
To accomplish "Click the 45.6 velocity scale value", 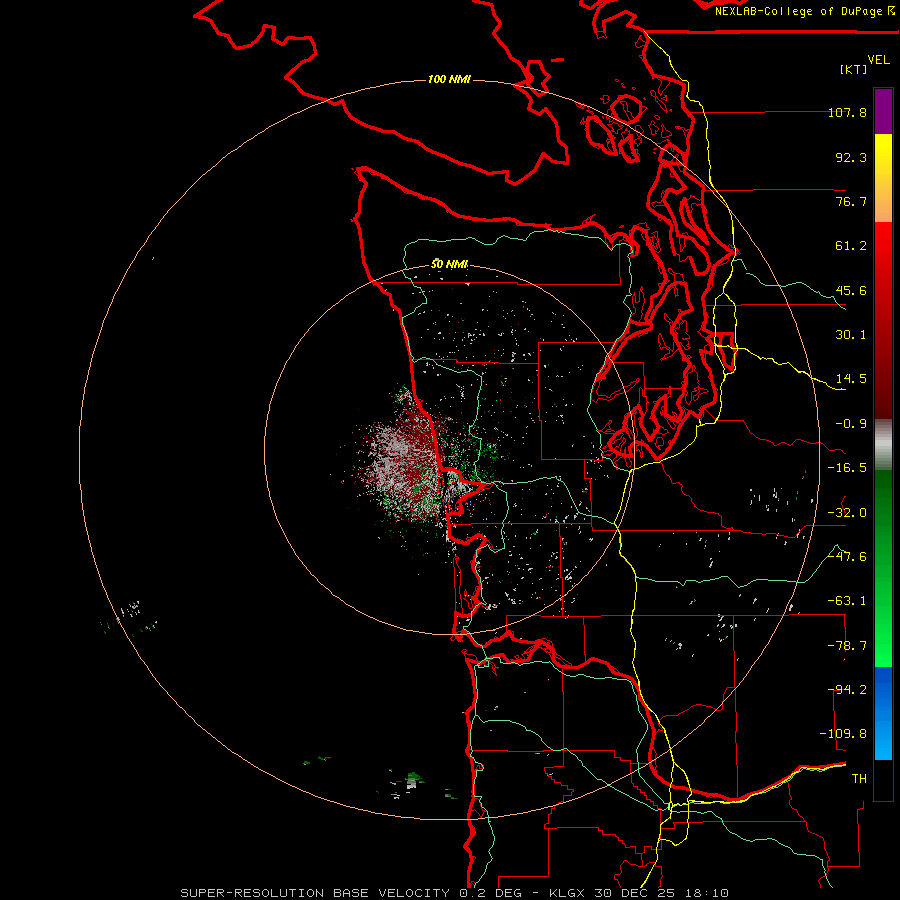I will tap(851, 290).
